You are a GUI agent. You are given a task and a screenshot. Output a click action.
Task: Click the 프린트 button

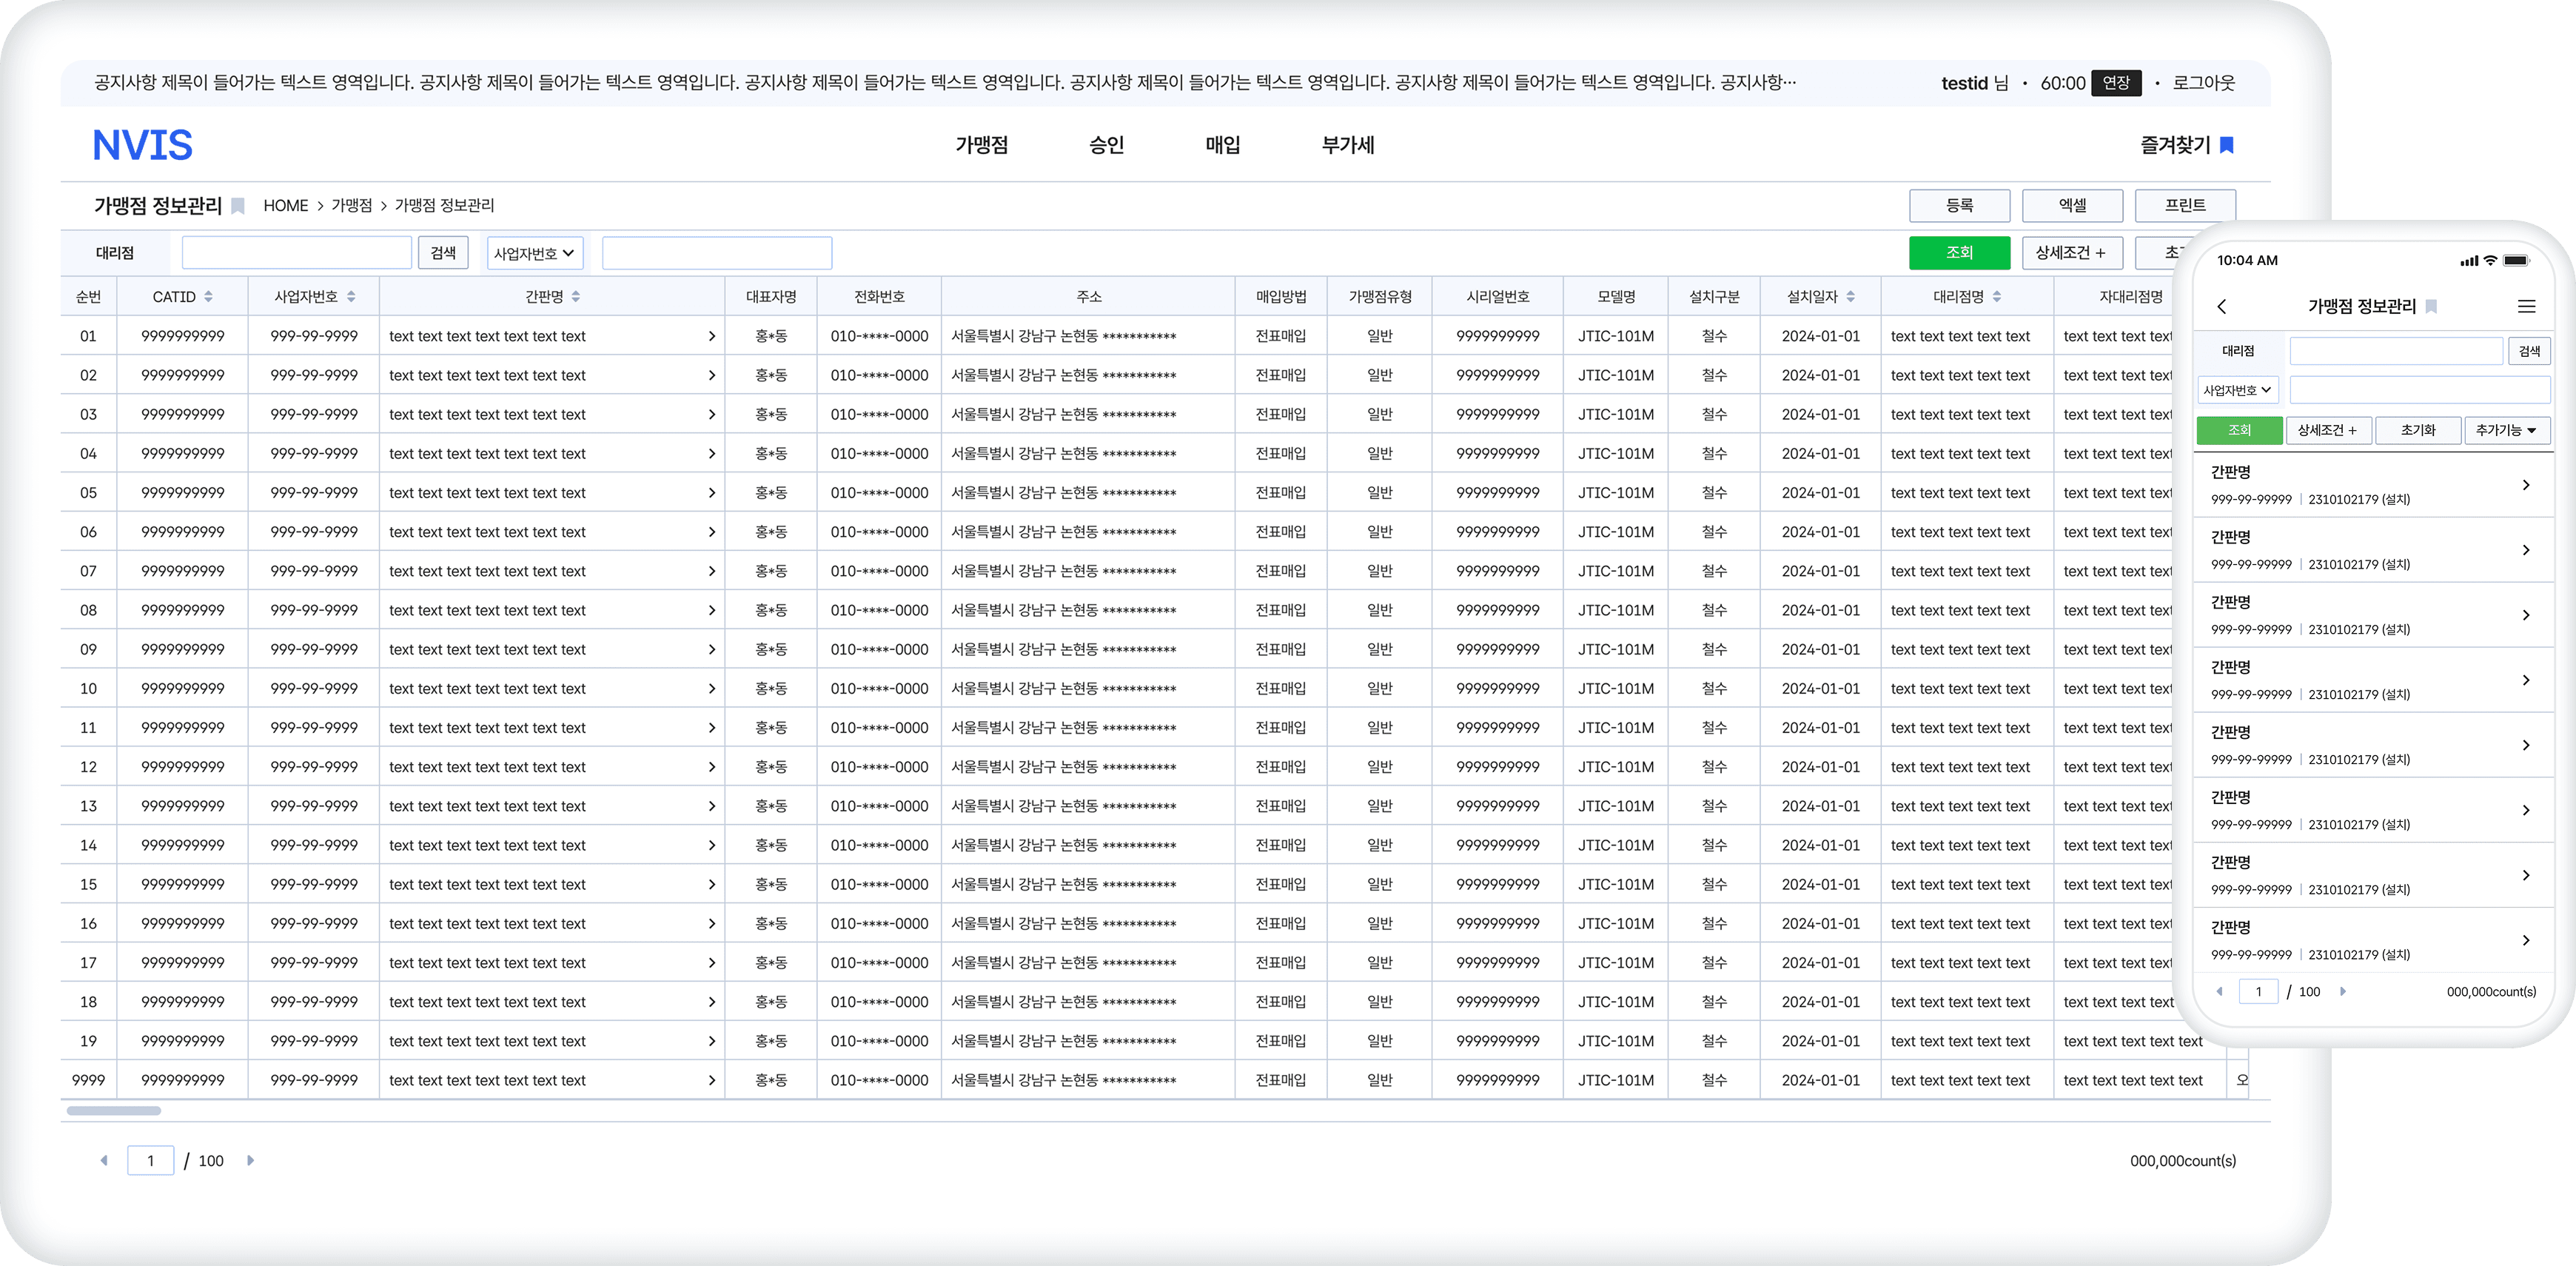click(2185, 206)
